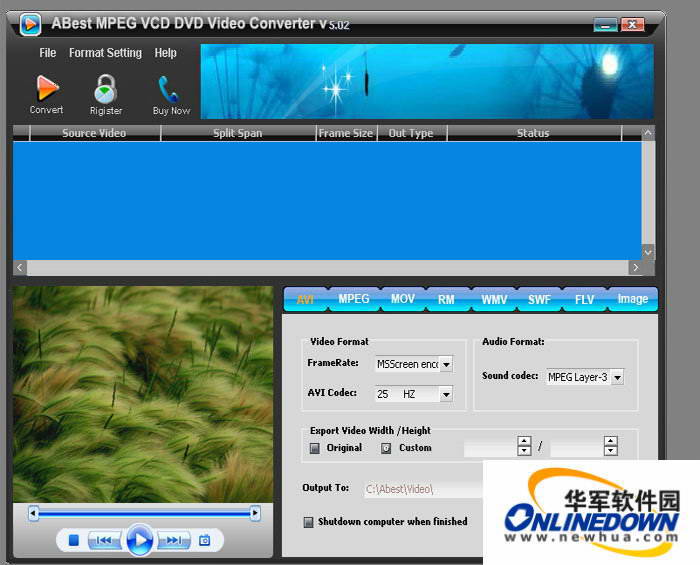Click the Buy Now phone icon
Image resolution: width=700 pixels, height=565 pixels.
click(168, 89)
